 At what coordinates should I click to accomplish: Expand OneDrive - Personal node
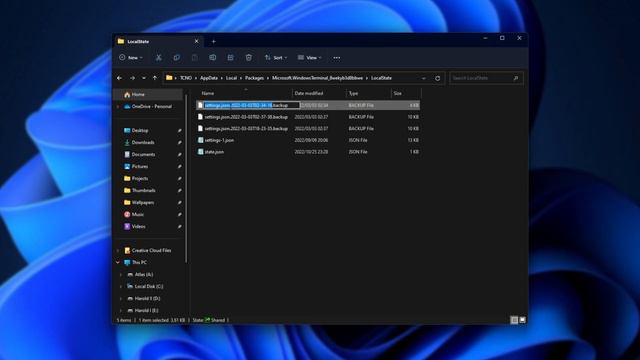pyautogui.click(x=118, y=107)
